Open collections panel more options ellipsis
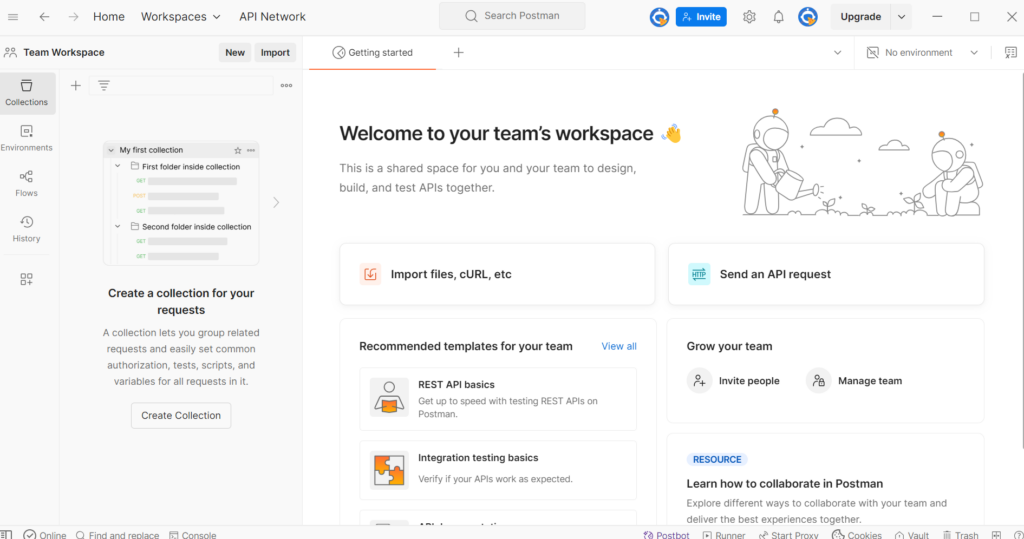Viewport: 1024px width, 539px height. (x=286, y=85)
